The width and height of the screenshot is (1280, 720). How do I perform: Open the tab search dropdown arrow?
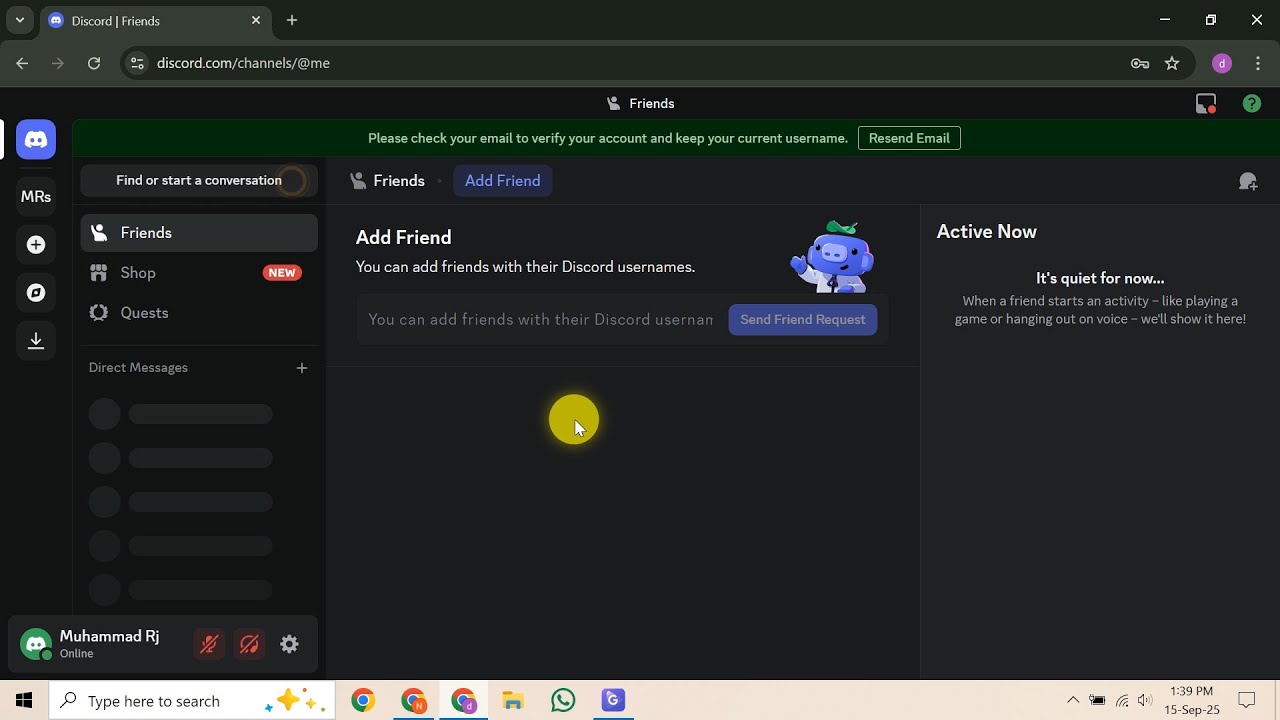click(19, 20)
